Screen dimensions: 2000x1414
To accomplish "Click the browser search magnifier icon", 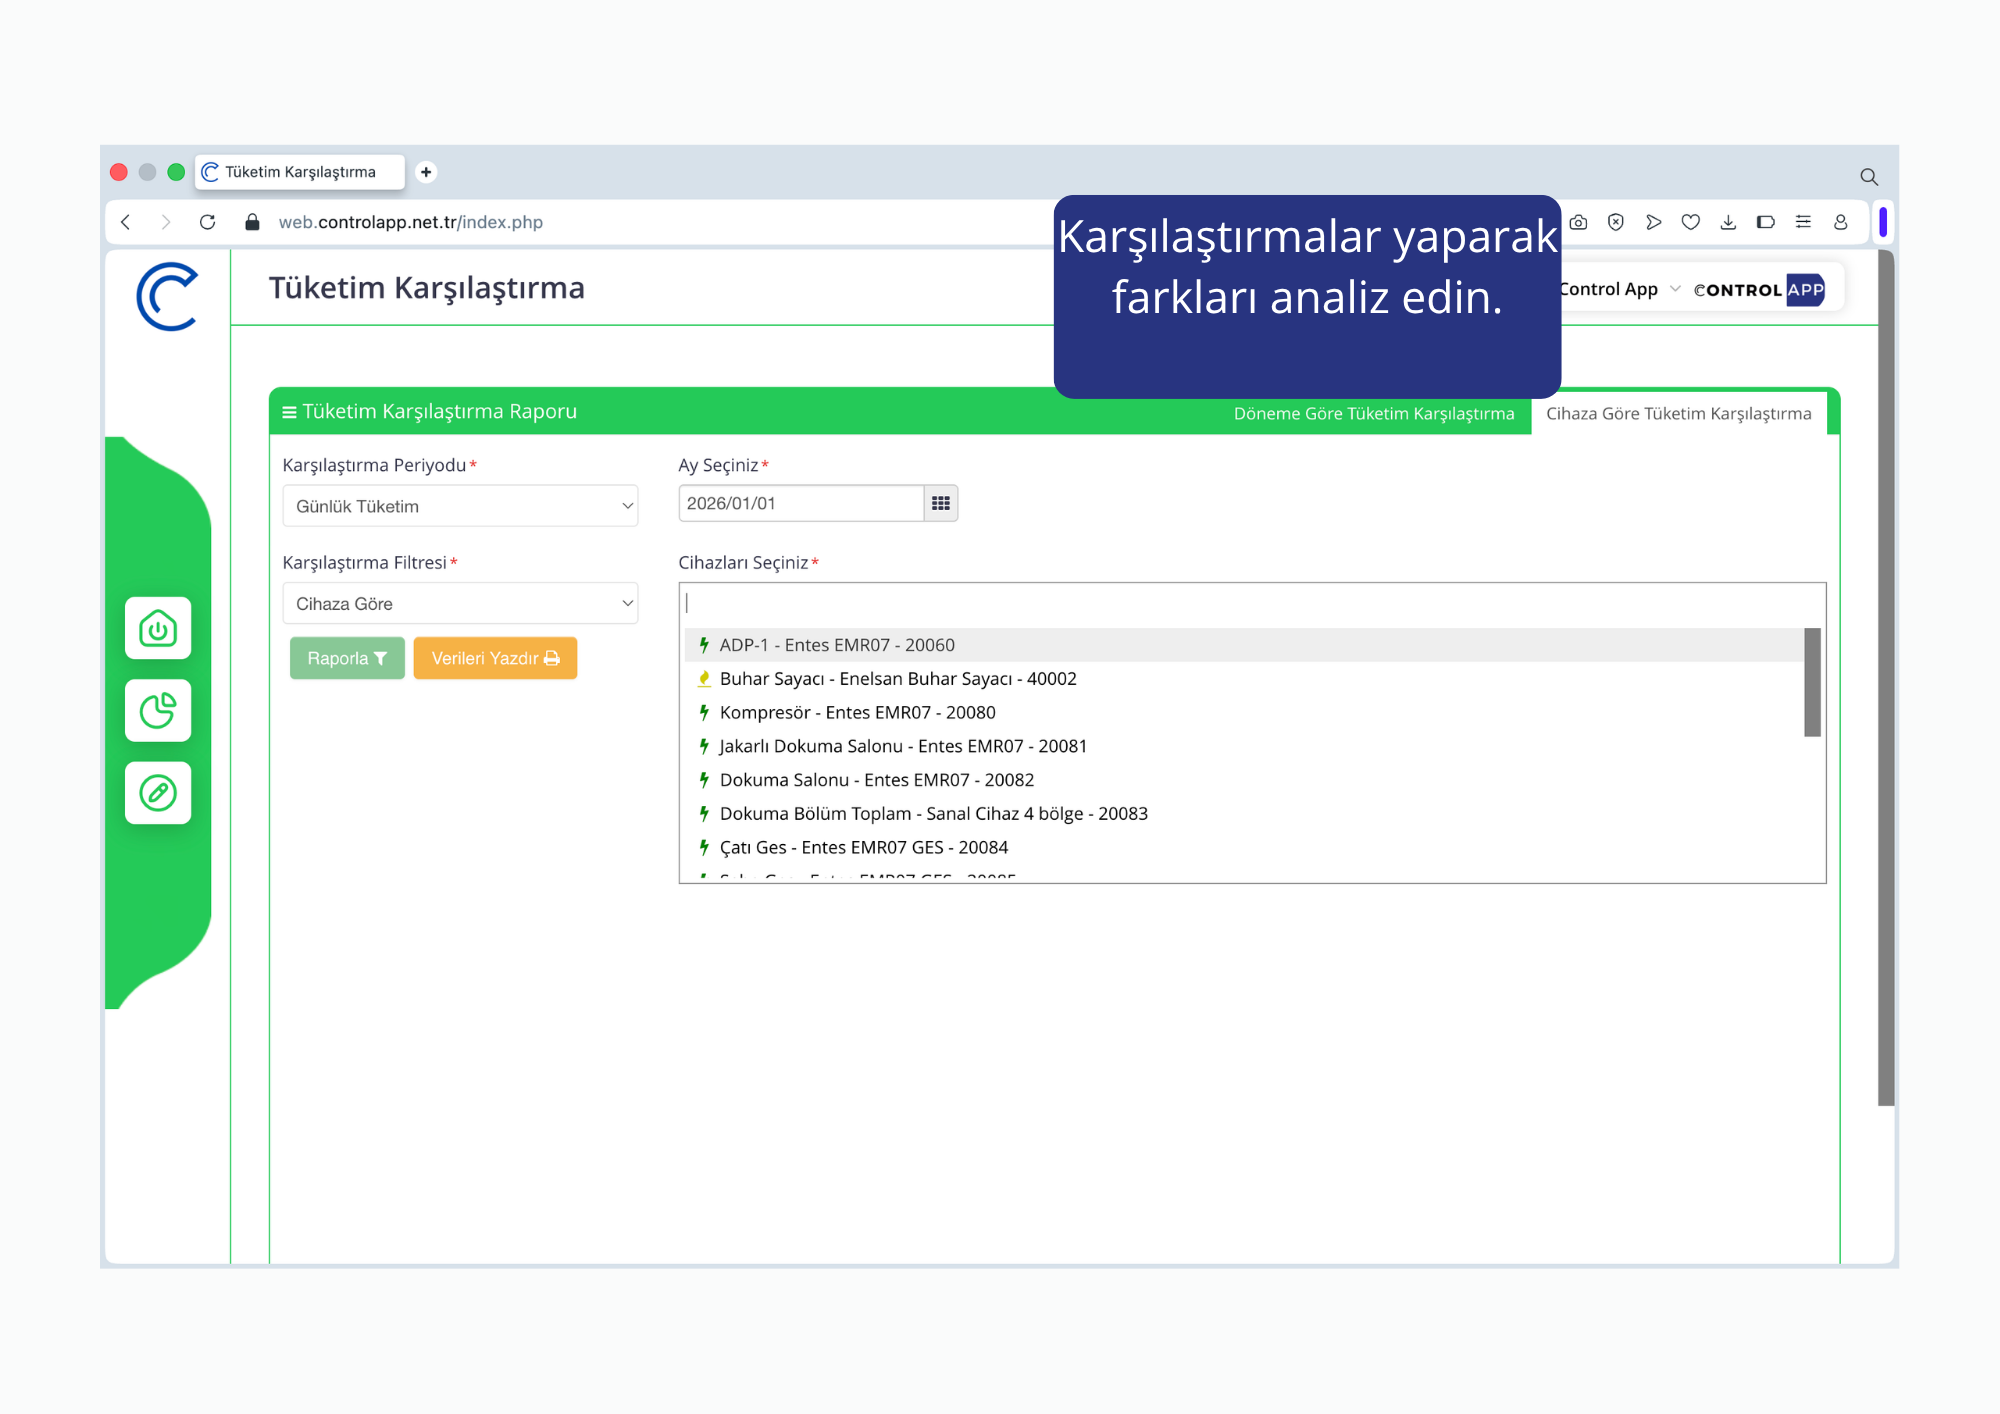I will point(1868,177).
